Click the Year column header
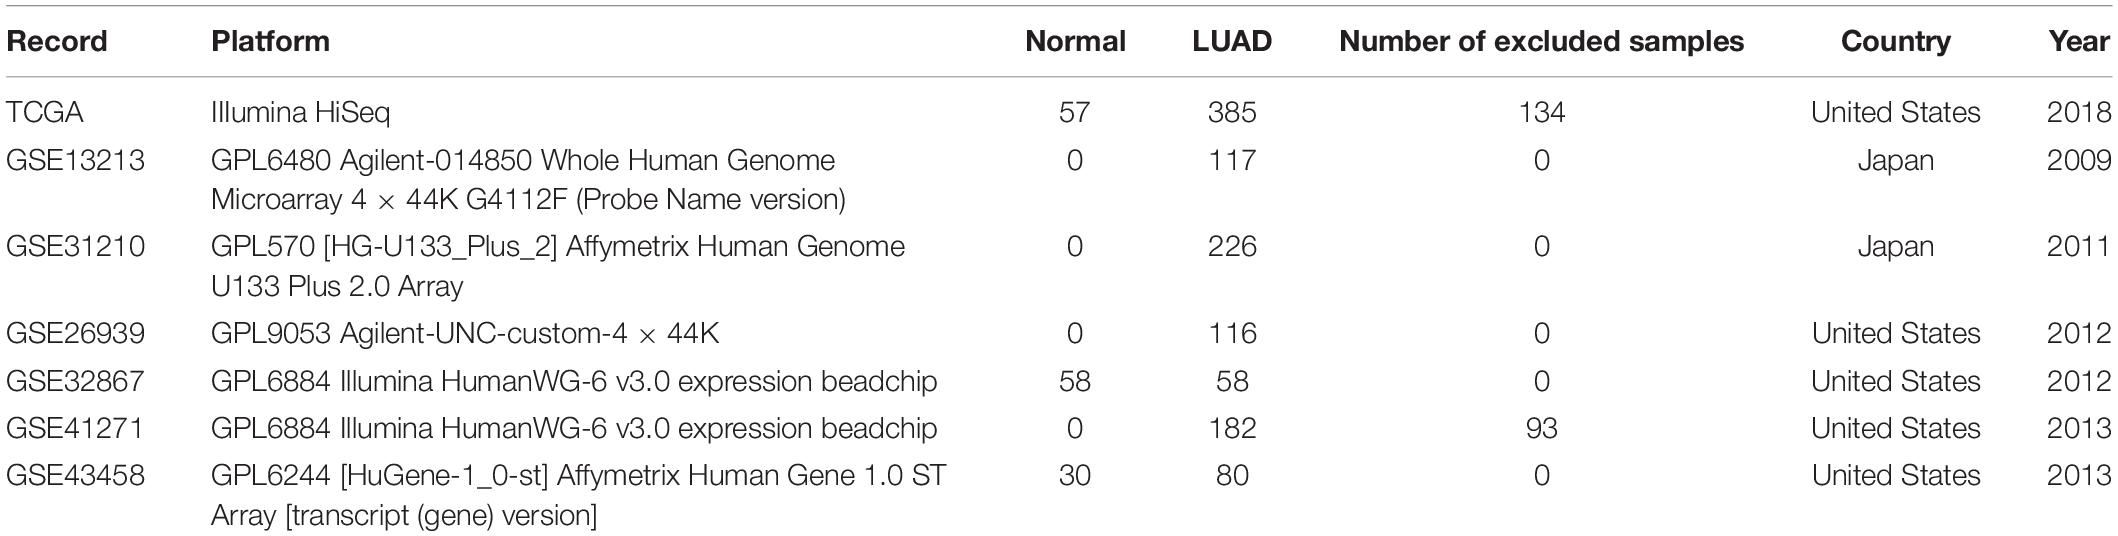Viewport: 2118px width, 536px height. 2079,41
